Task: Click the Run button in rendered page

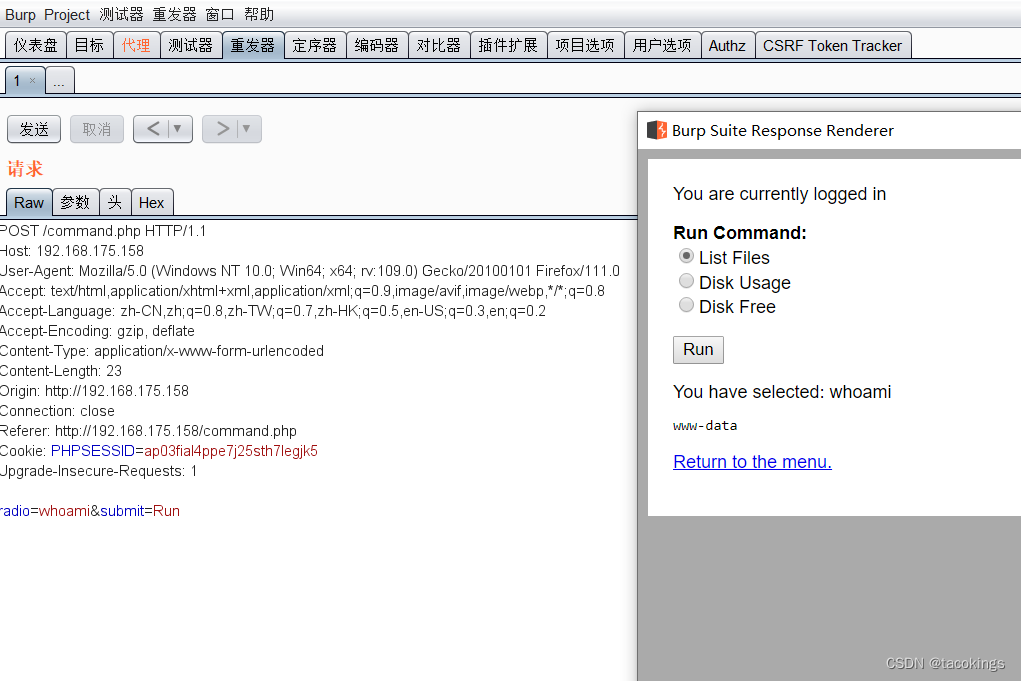Action: point(698,350)
